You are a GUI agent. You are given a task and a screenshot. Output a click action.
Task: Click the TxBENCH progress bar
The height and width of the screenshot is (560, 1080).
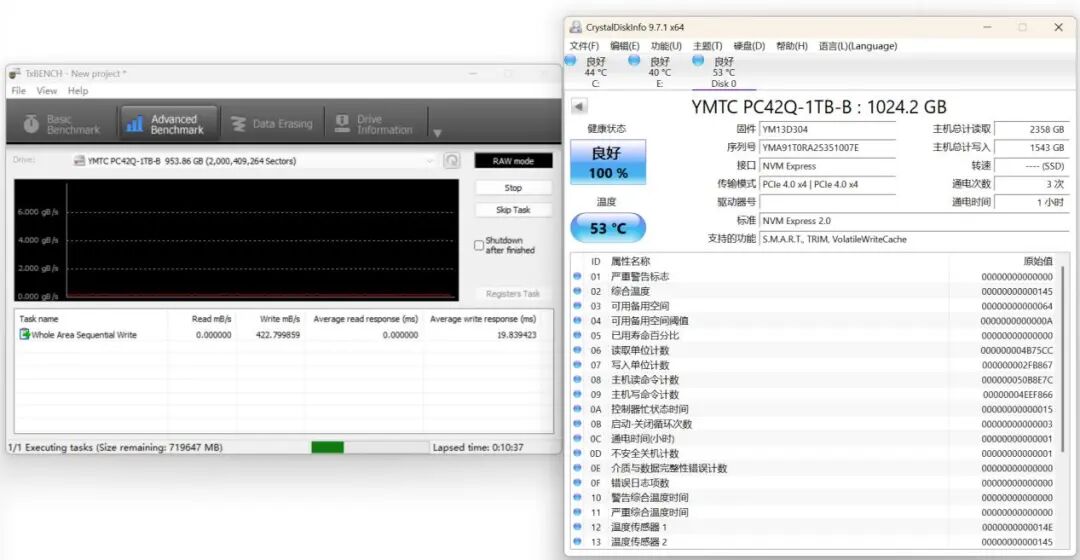[x=369, y=447]
